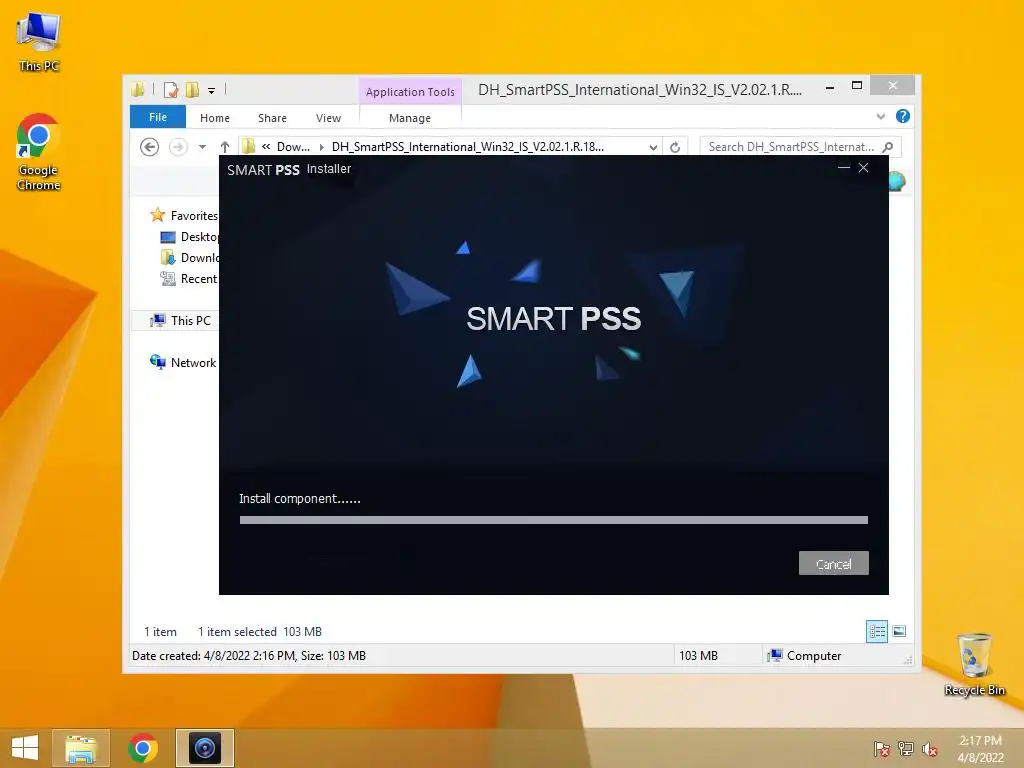The height and width of the screenshot is (768, 1024).
Task: Click the DH_SmartPSS folder breadcrumb
Action: click(x=468, y=147)
